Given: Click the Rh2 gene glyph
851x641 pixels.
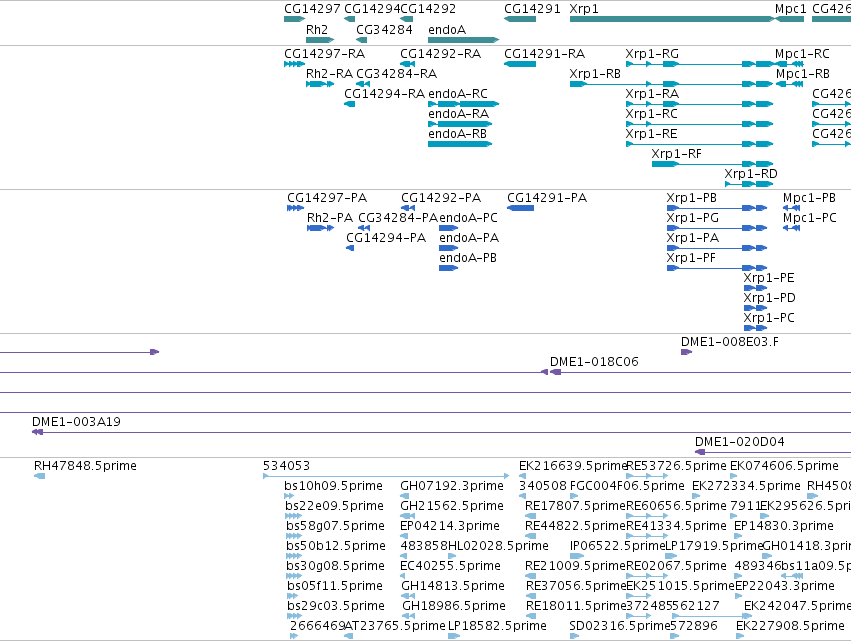Looking at the screenshot, I should coord(320,40).
